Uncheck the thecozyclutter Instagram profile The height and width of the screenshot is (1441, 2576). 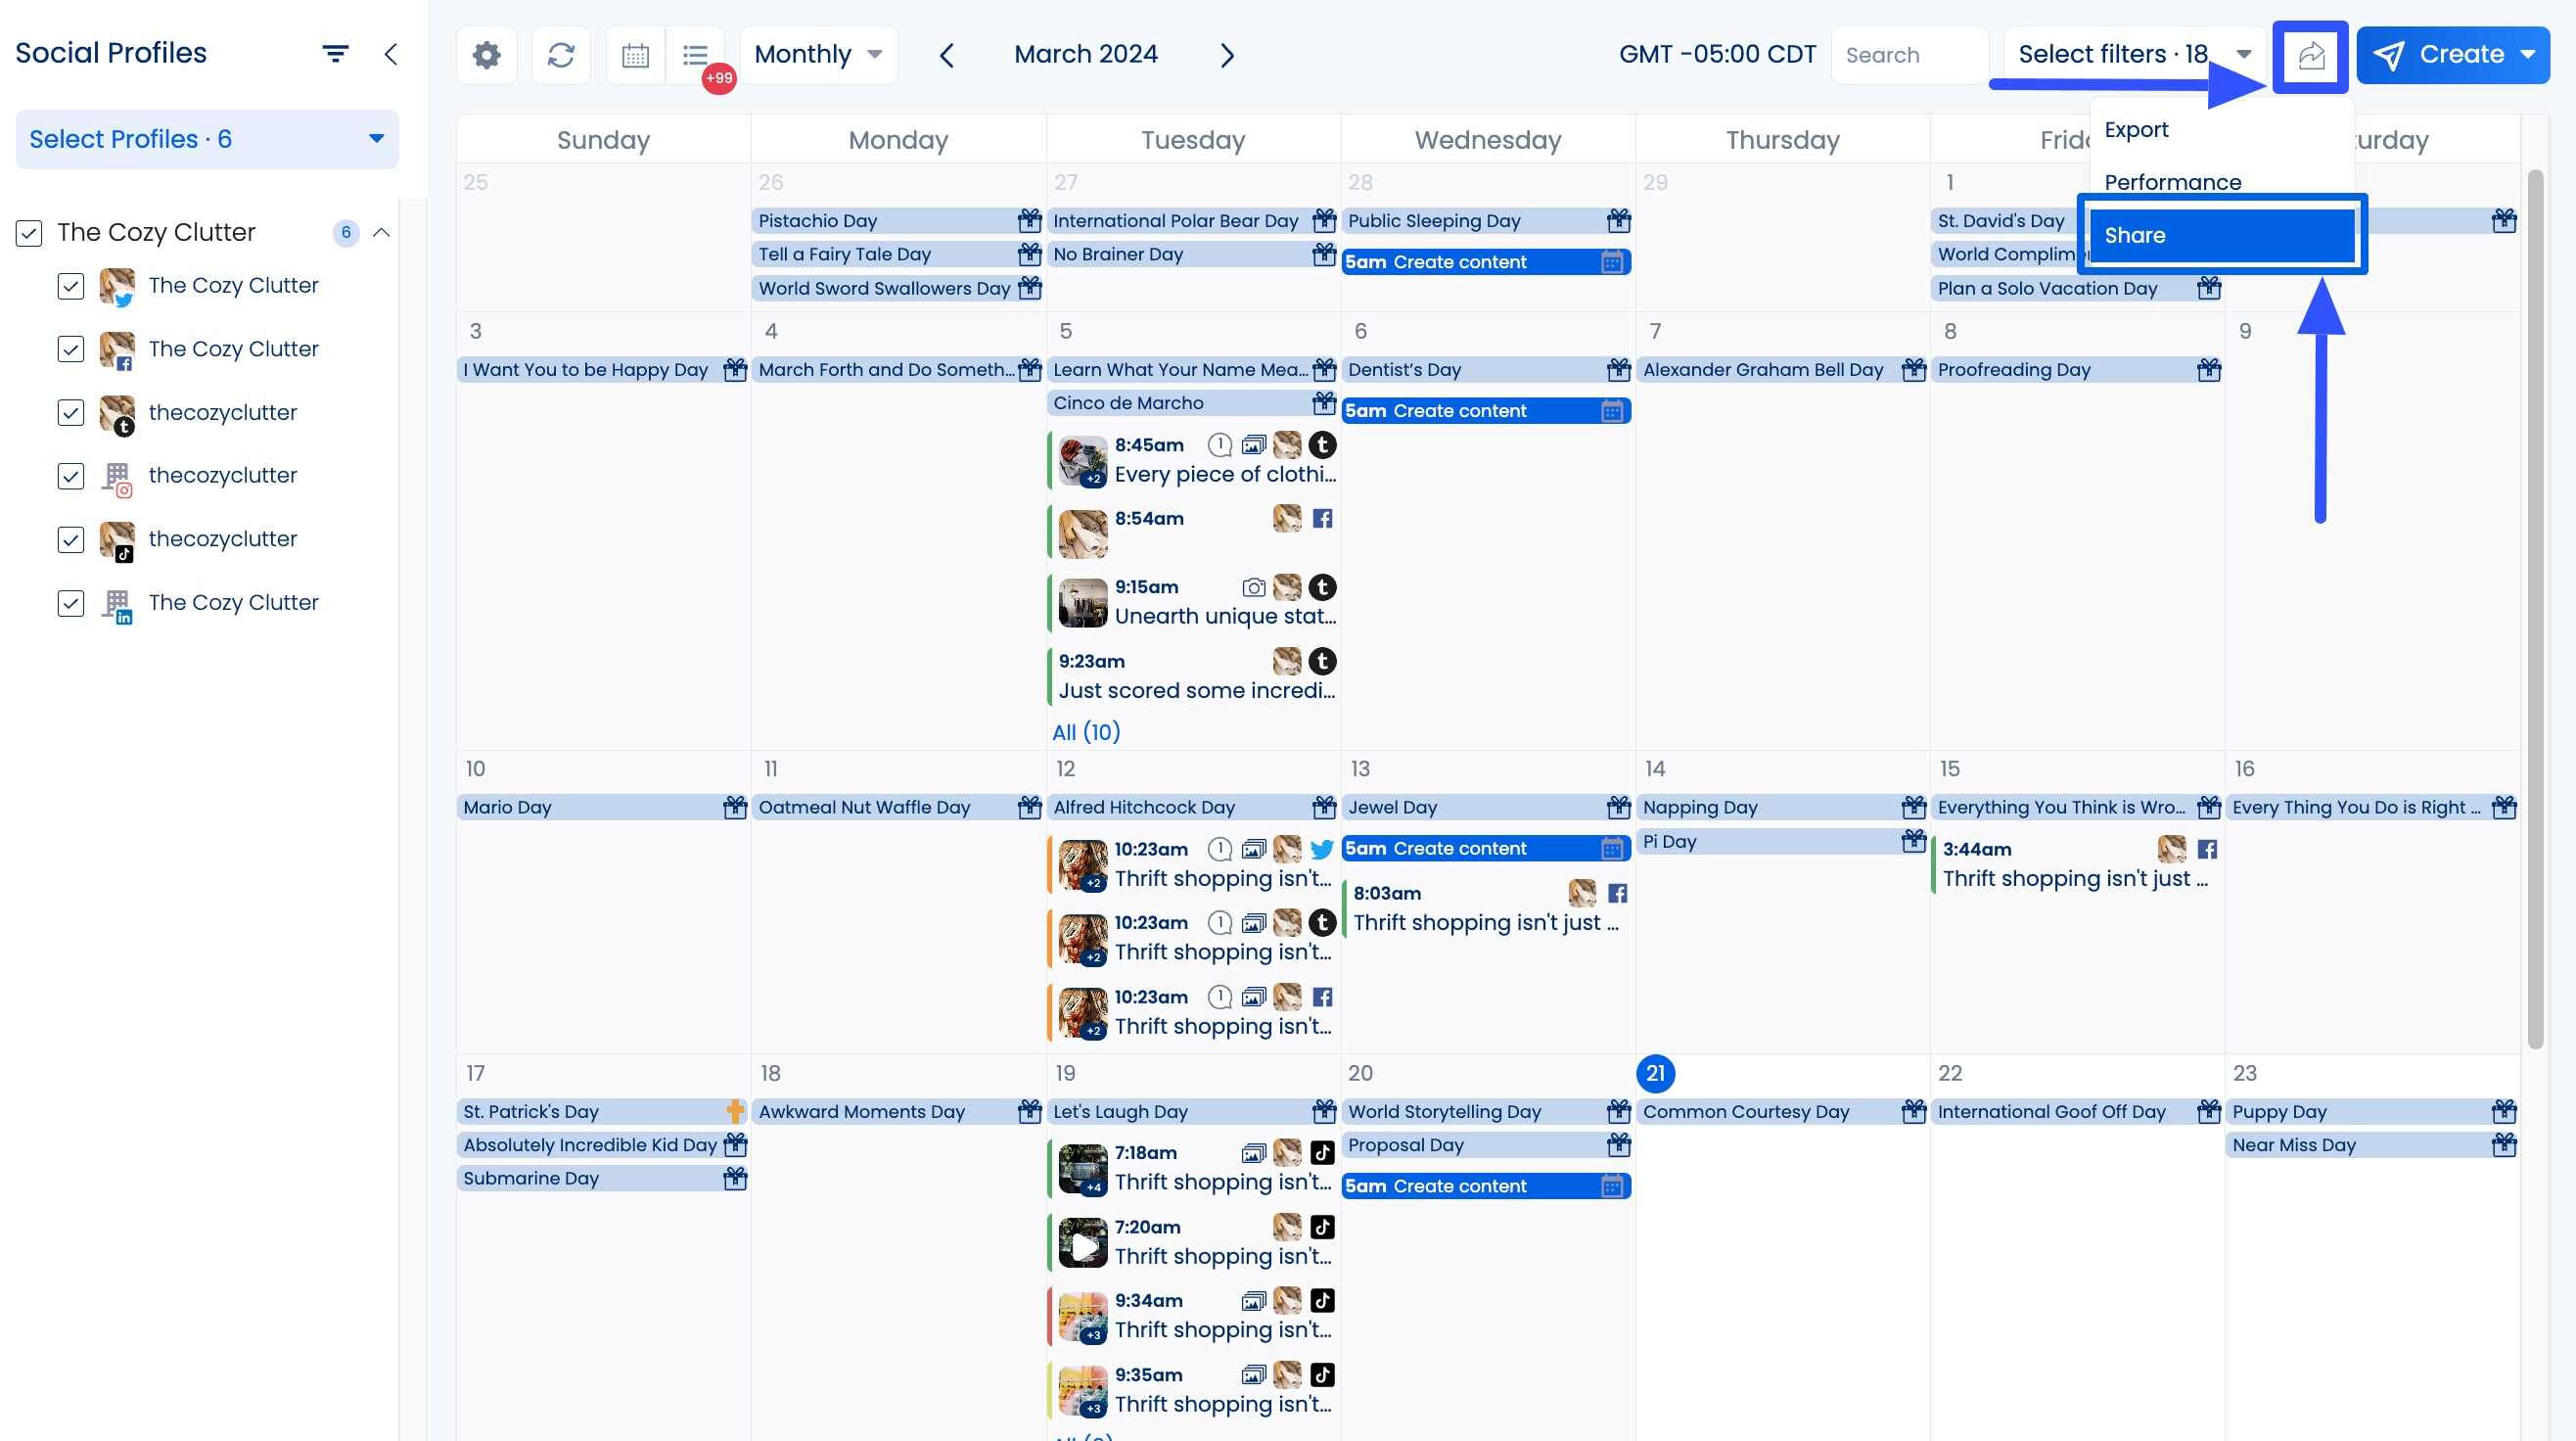[x=70, y=476]
